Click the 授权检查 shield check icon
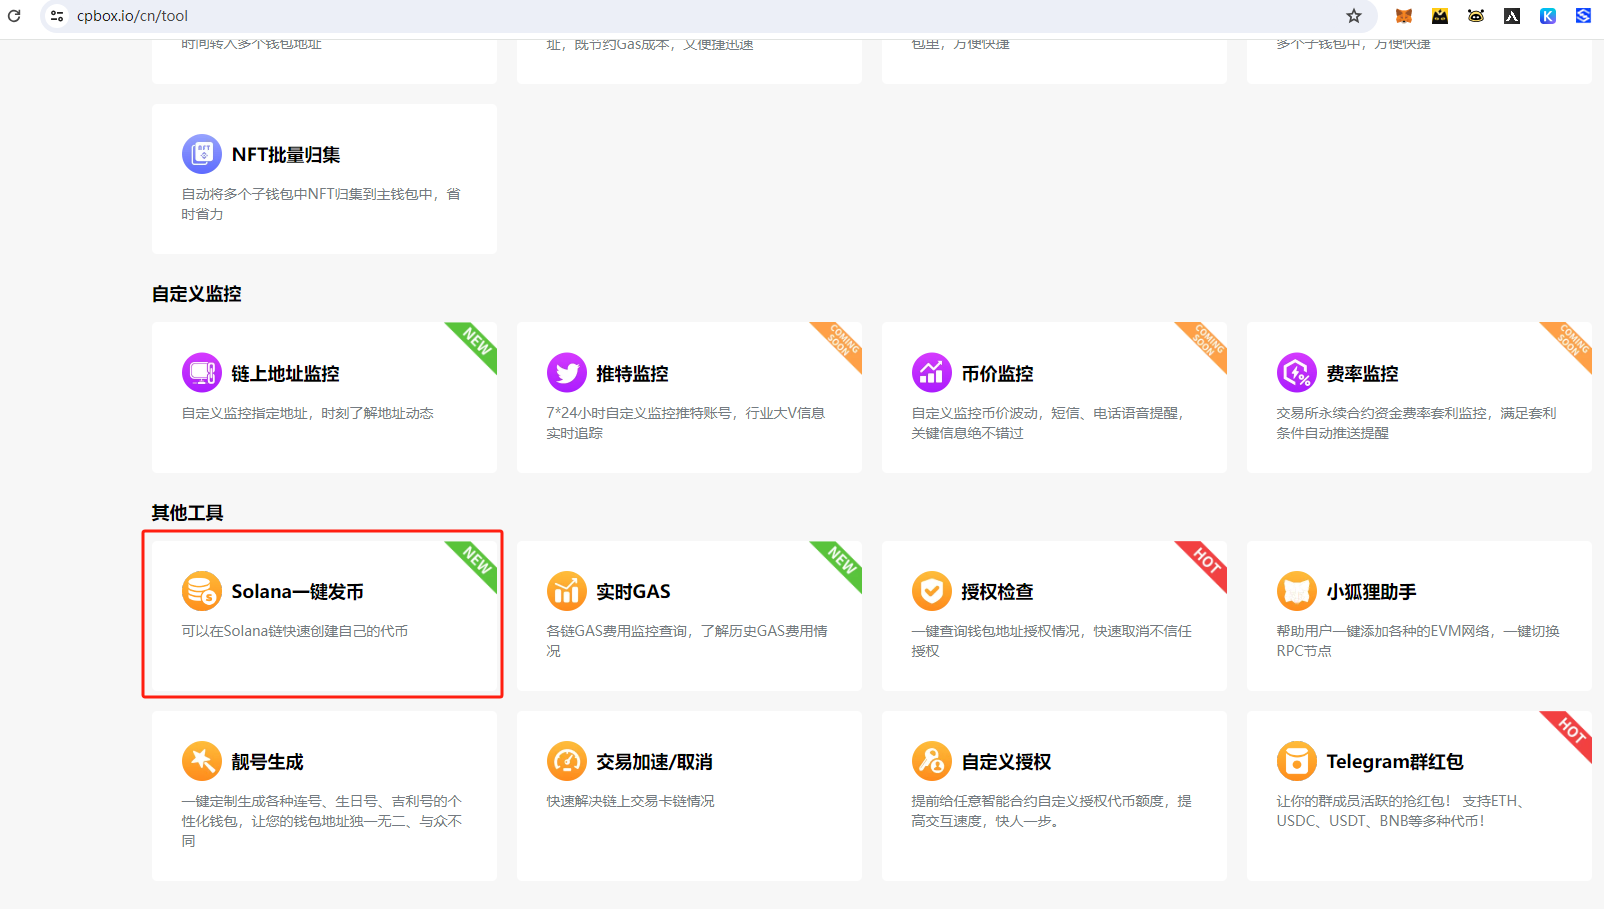The height and width of the screenshot is (909, 1604). 932,591
